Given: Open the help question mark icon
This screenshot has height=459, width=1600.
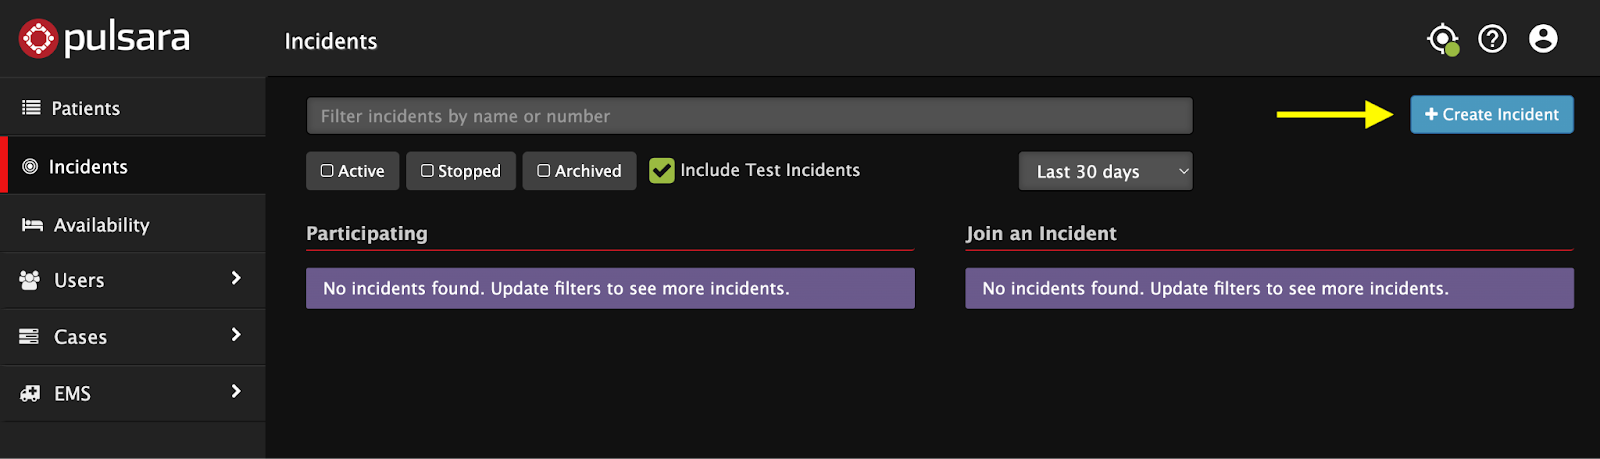Looking at the screenshot, I should [x=1492, y=39].
